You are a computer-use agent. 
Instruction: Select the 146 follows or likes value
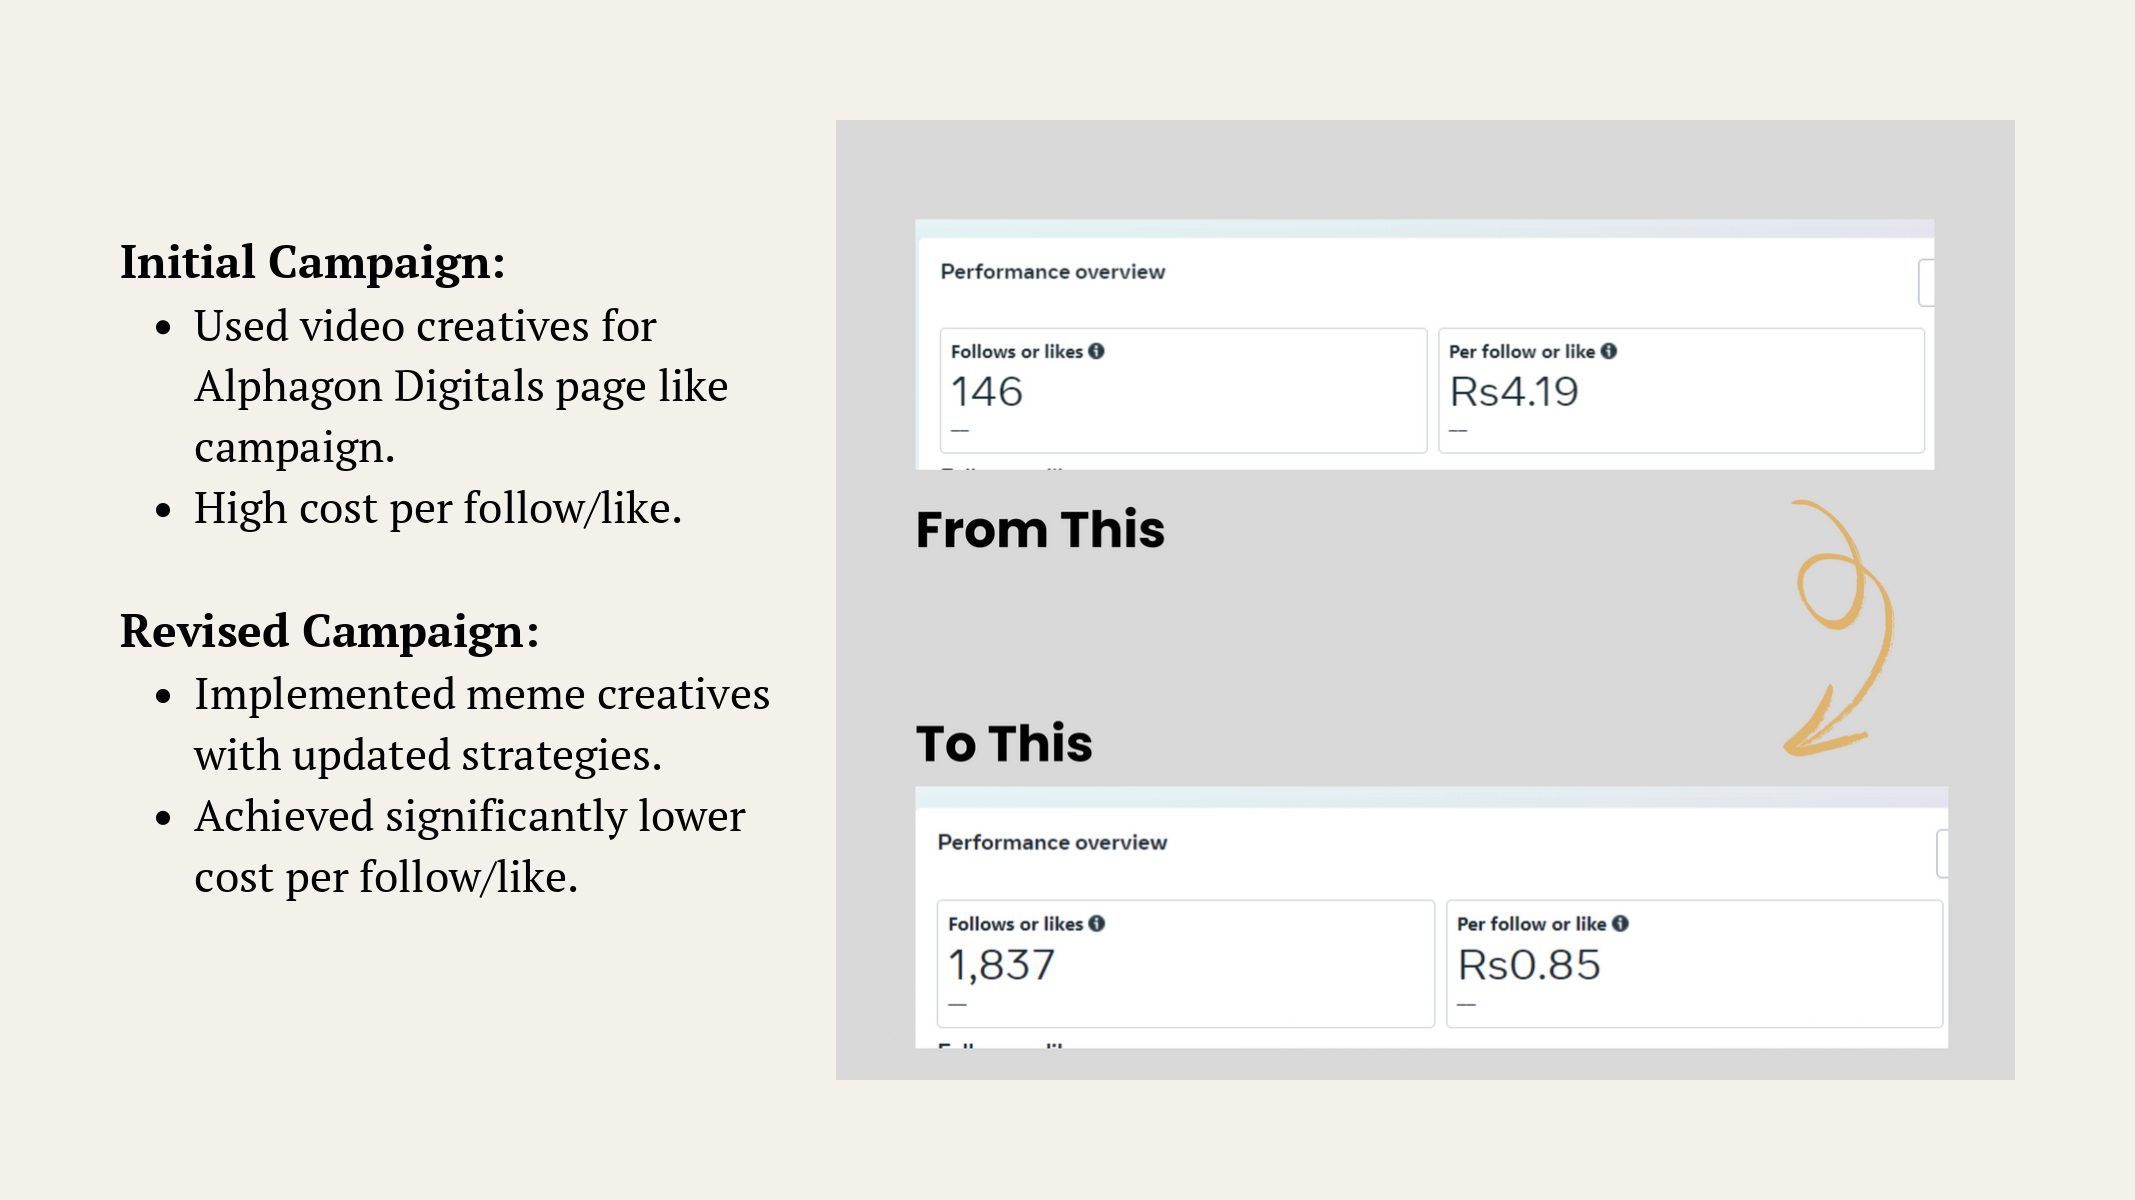coord(986,392)
